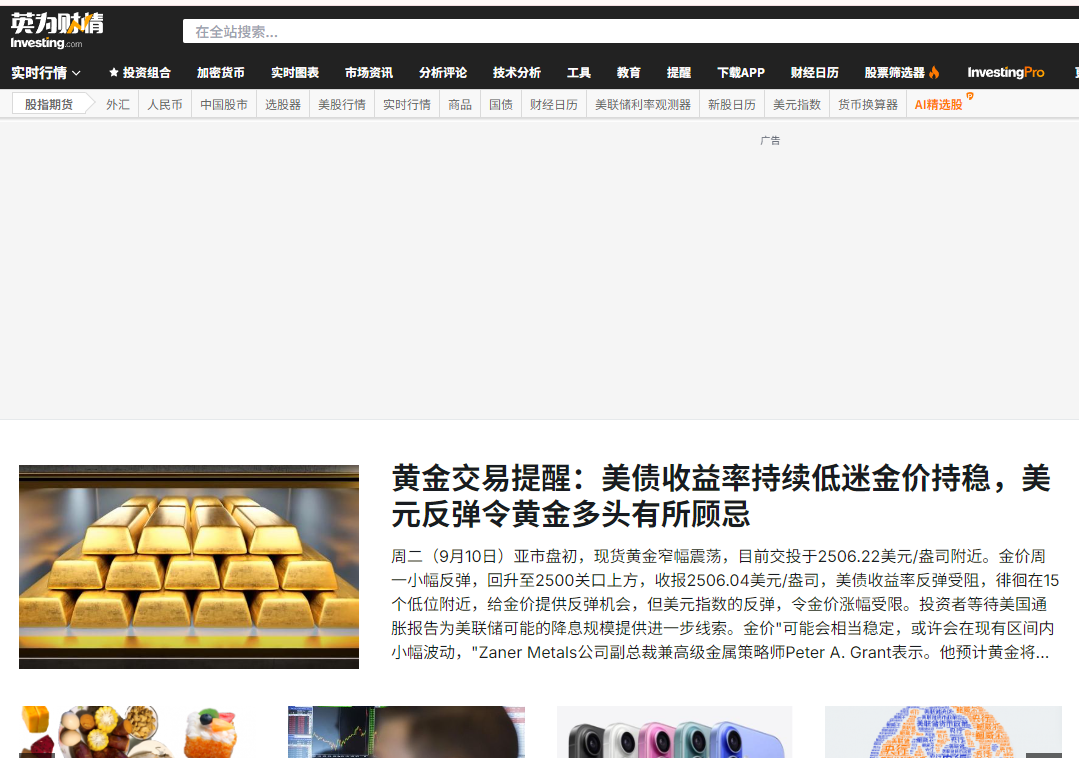Select the 中国股市 sub-navigation link
1079x758 pixels.
click(224, 105)
